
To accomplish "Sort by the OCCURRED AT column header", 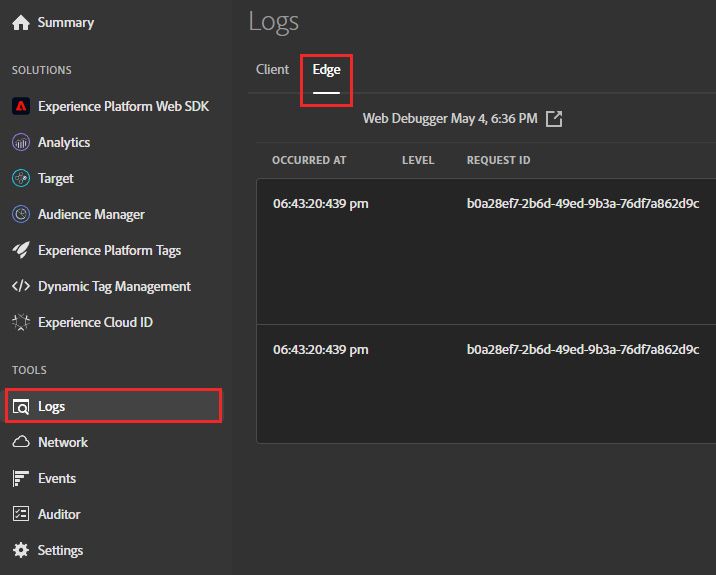I will click(309, 160).
